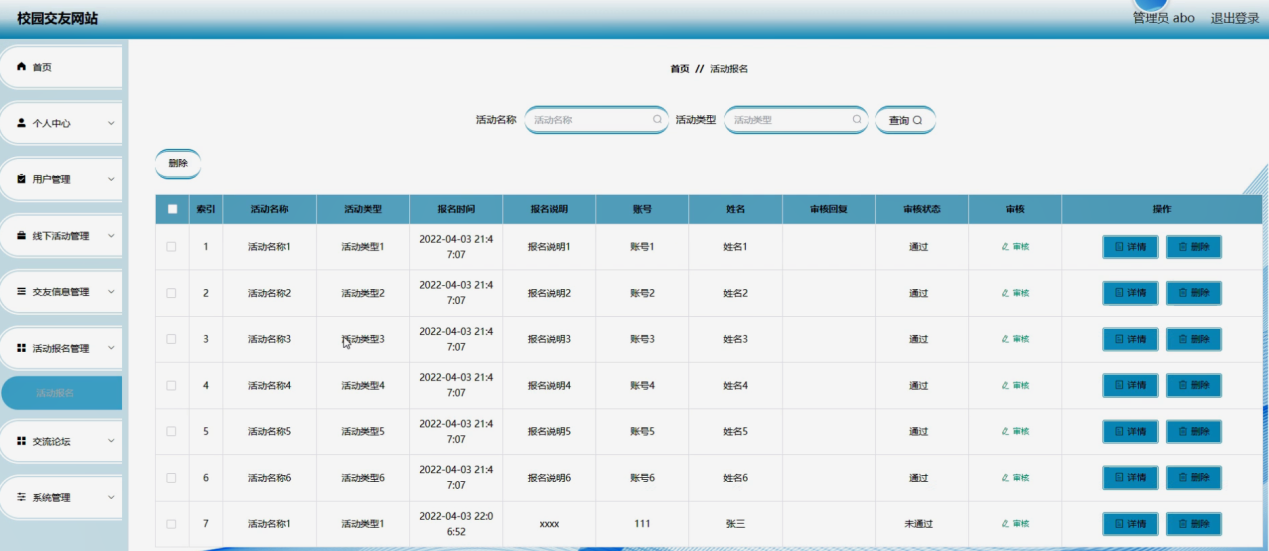
Task: Open the 个人中心 sidebar menu
Action: (61, 123)
